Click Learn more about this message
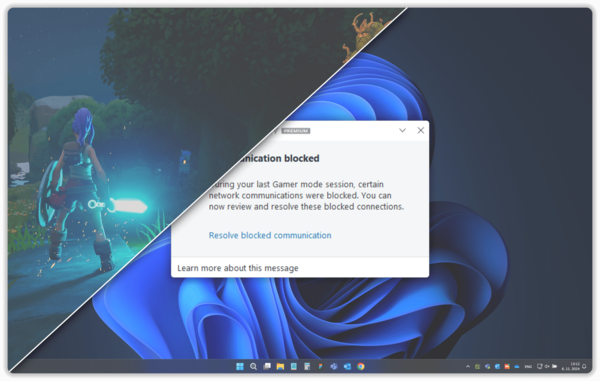This screenshot has height=381, width=600. coord(238,268)
